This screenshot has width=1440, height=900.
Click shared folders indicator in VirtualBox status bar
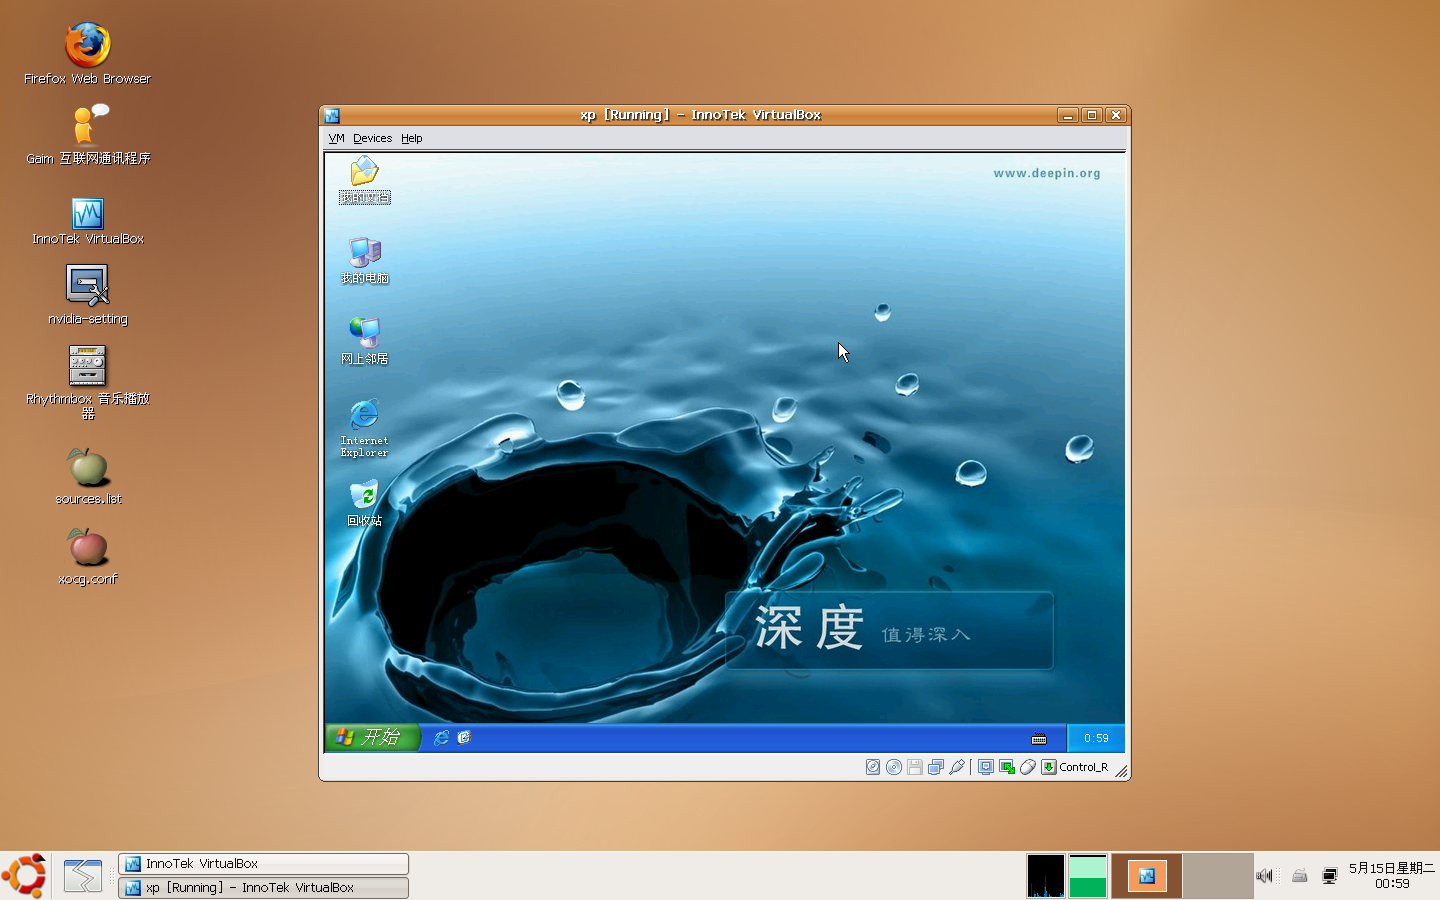[936, 767]
